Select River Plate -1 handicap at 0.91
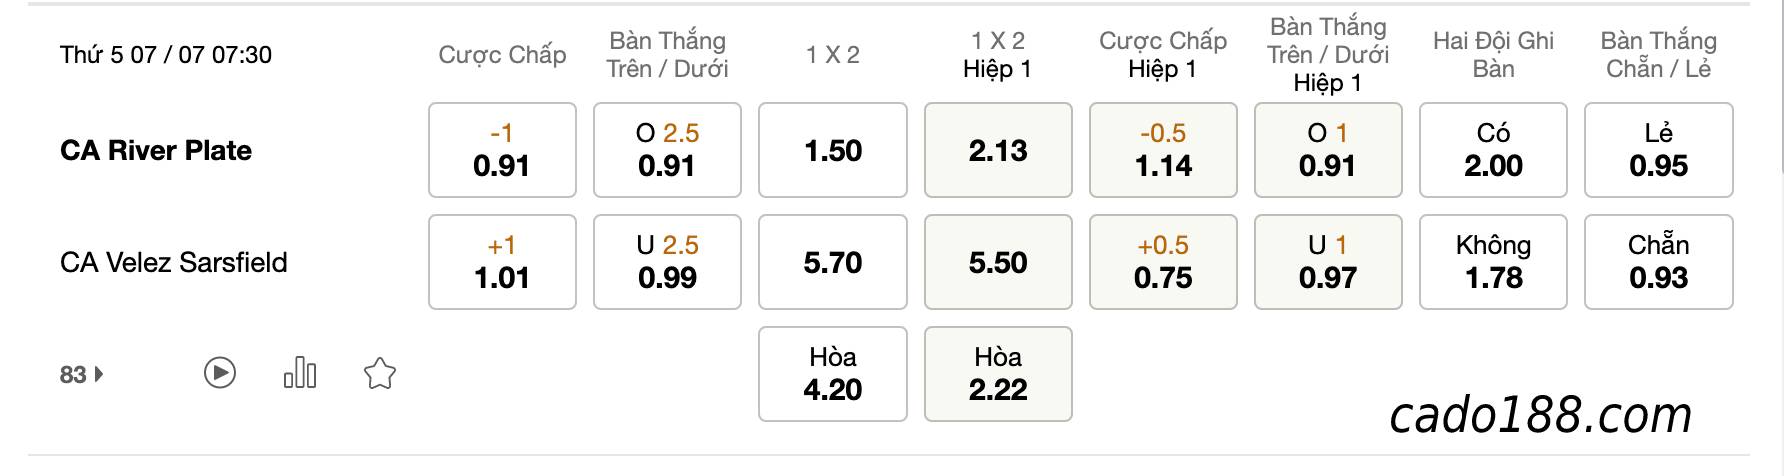 pyautogui.click(x=502, y=150)
